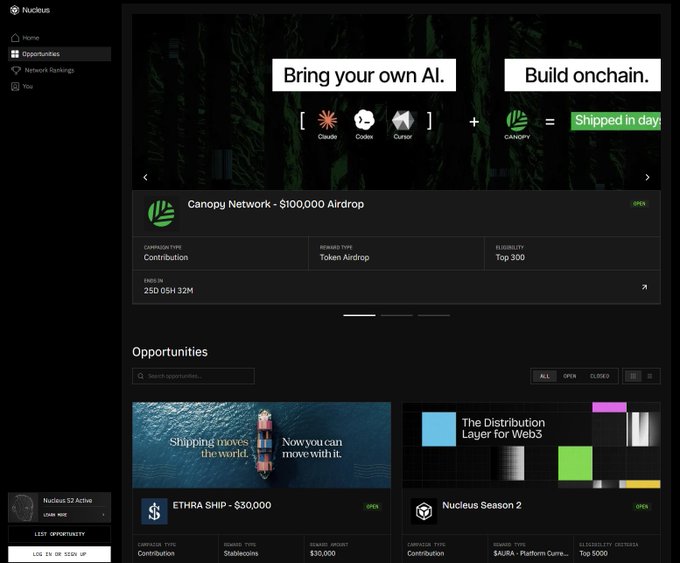
Task: Open the You profile icon
Action: (15, 86)
